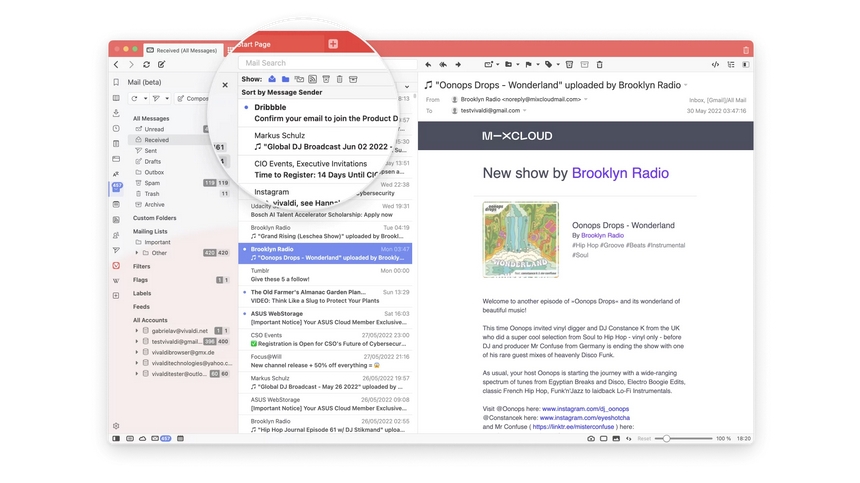Open the closed tabs trash in the tab bar

(x=746, y=50)
